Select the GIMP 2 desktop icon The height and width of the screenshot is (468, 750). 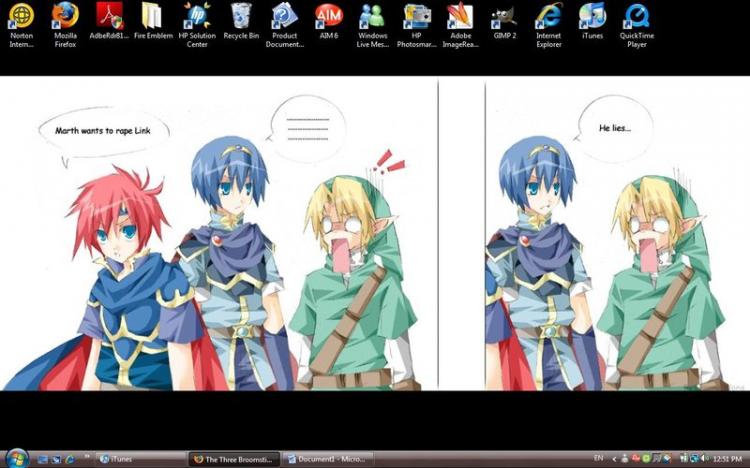505,21
